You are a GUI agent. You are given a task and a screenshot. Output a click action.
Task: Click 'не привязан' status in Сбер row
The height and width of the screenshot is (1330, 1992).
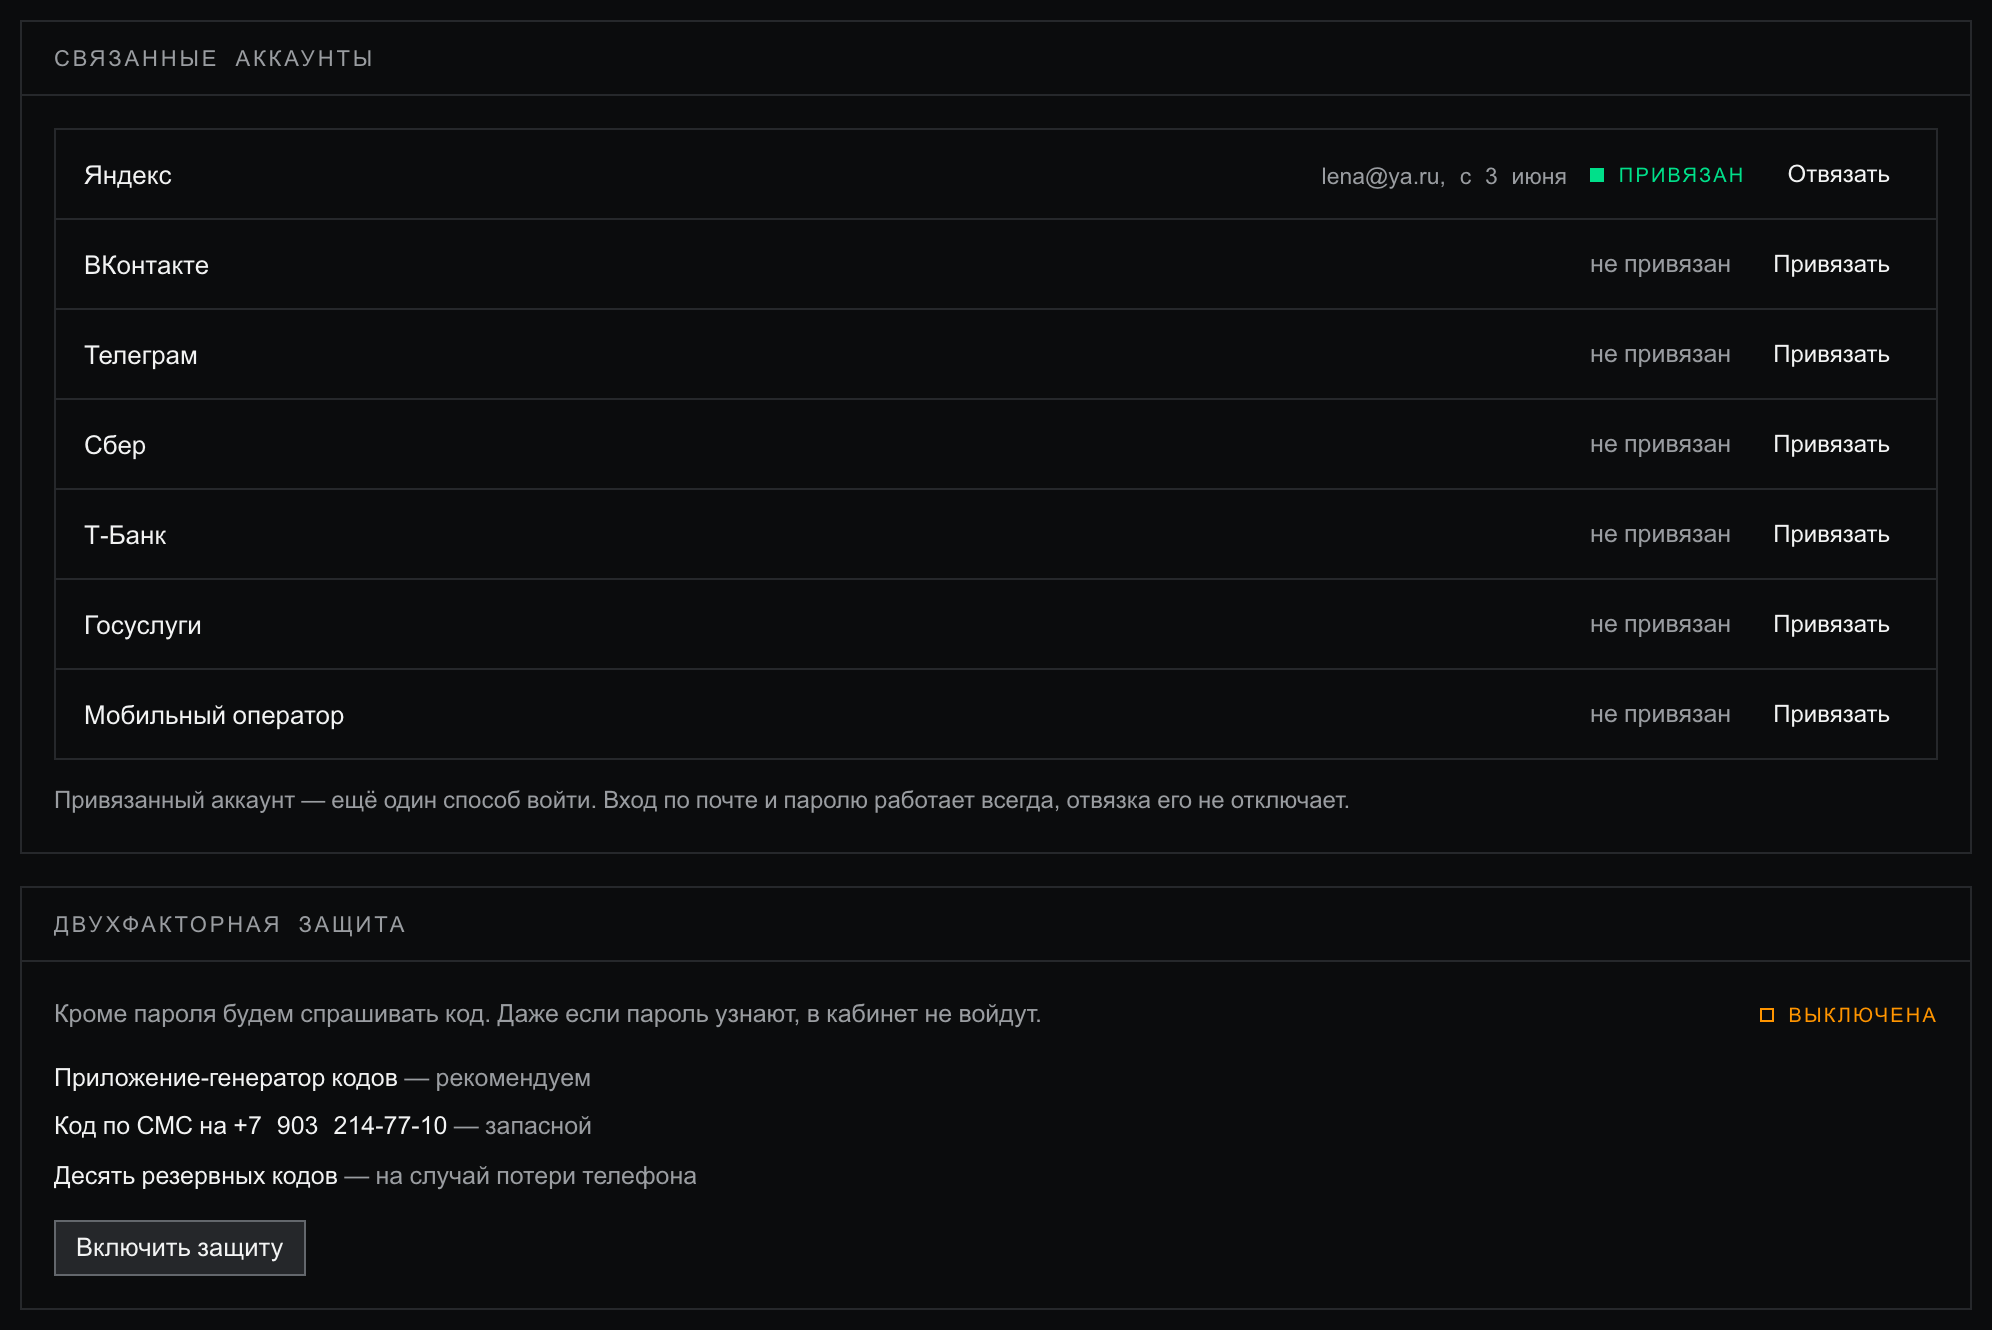(x=1660, y=444)
